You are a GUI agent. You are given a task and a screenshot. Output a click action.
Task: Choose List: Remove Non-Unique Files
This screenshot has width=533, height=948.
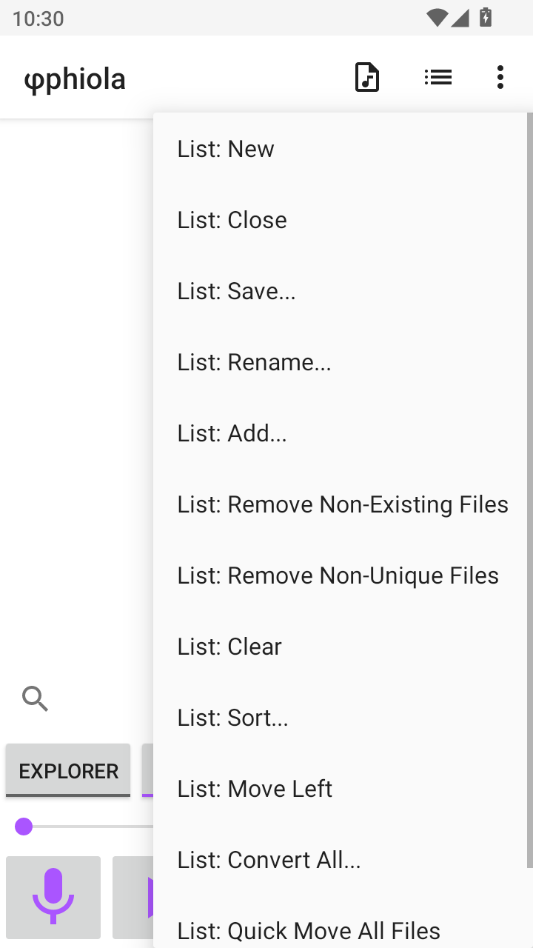click(x=343, y=576)
